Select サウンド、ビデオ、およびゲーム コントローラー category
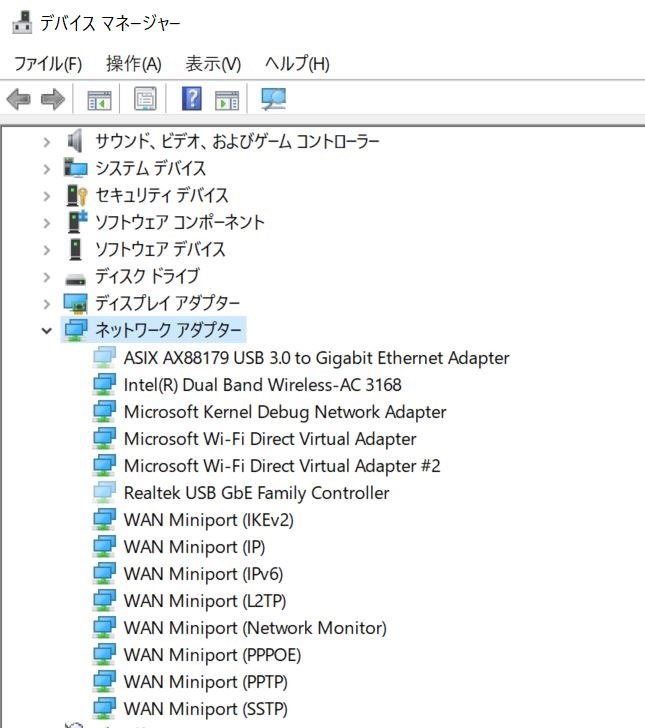The image size is (645, 728). tap(237, 141)
